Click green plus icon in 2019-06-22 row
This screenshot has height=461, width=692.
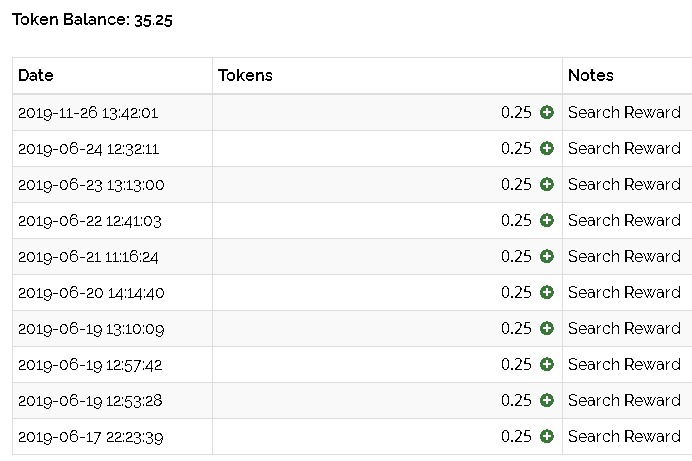546,221
